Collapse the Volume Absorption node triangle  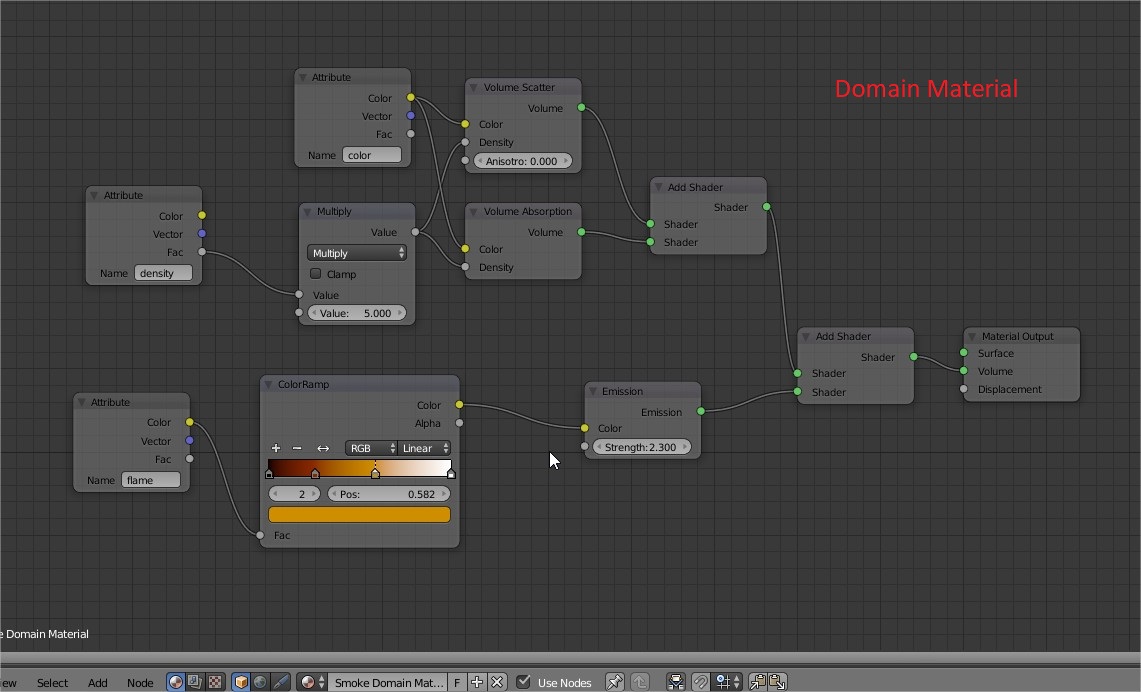click(x=473, y=212)
